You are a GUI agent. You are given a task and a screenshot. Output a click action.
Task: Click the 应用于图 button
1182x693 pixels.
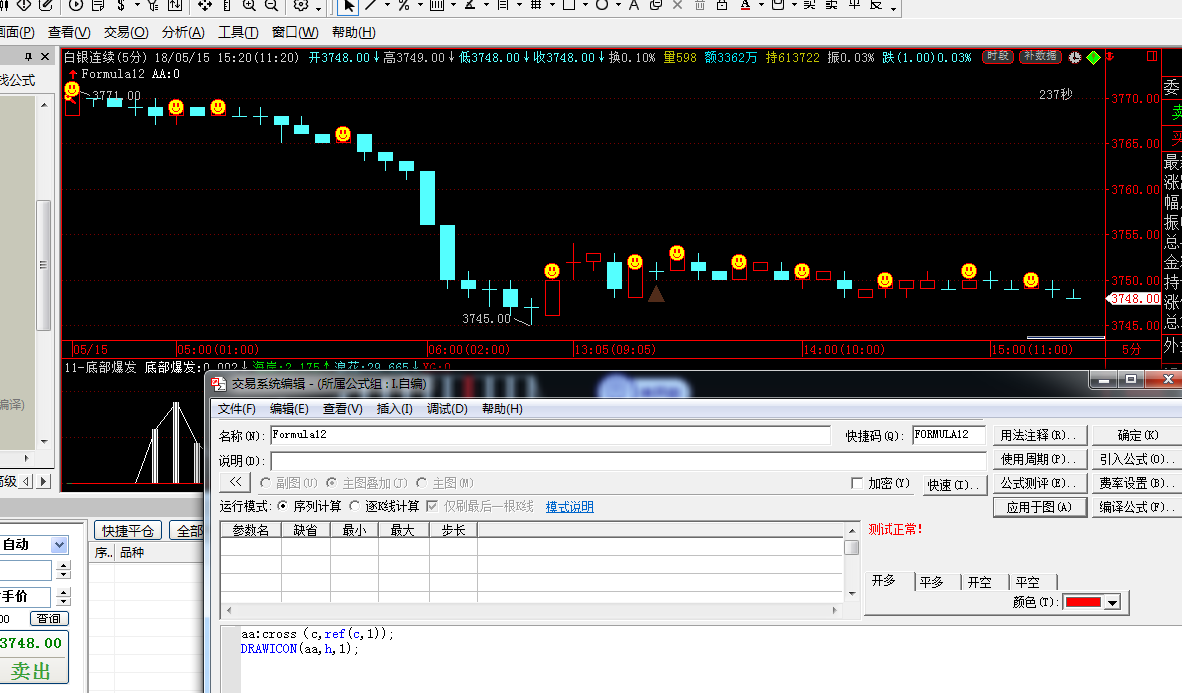[x=1039, y=507]
